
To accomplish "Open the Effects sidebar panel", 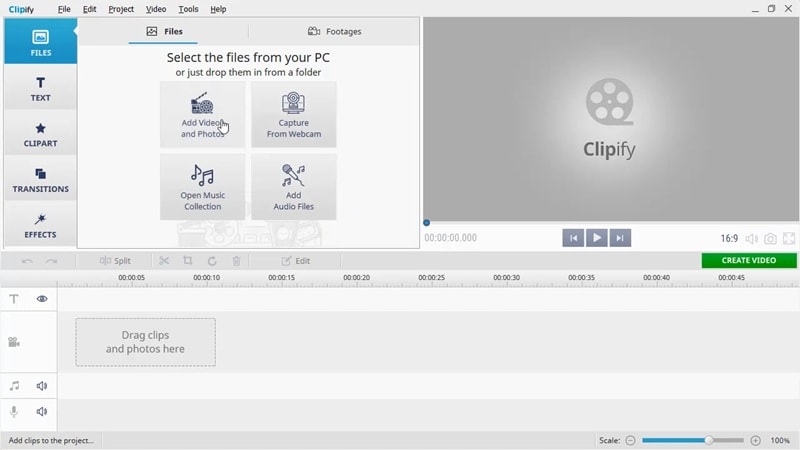I will pyautogui.click(x=40, y=226).
